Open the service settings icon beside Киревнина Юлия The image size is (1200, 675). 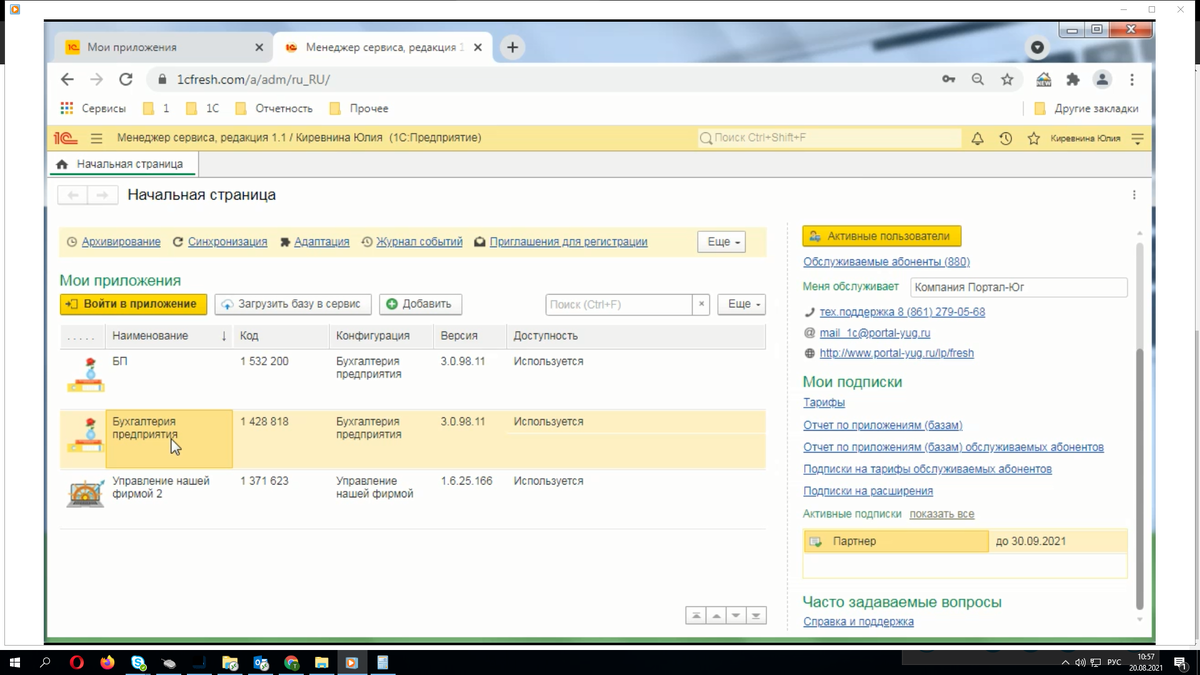(x=1137, y=139)
